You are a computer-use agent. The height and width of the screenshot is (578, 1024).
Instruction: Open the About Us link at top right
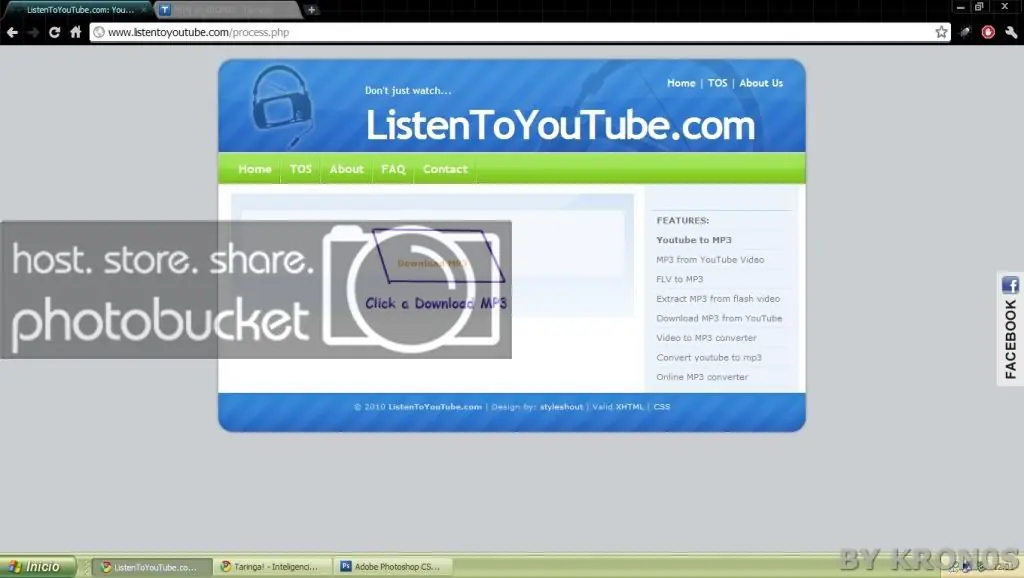pos(761,83)
